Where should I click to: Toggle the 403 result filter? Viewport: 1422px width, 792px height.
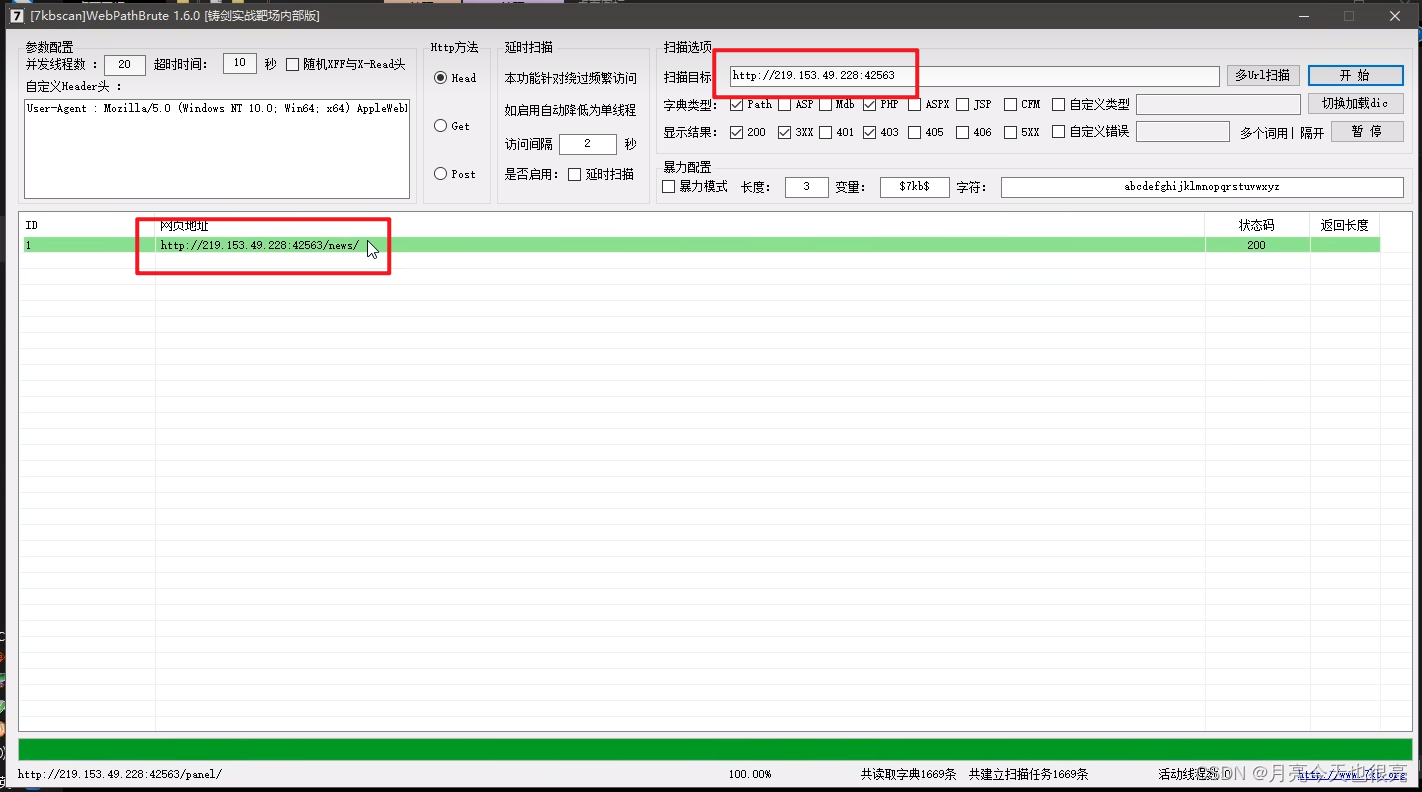point(870,132)
